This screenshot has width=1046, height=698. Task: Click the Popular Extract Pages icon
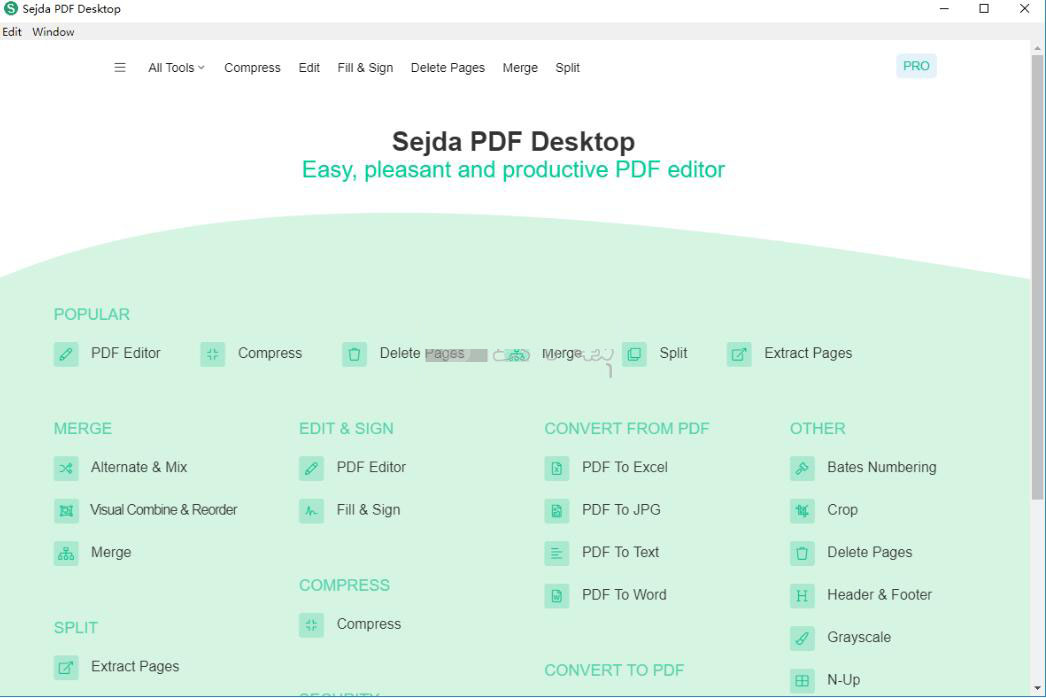click(739, 354)
